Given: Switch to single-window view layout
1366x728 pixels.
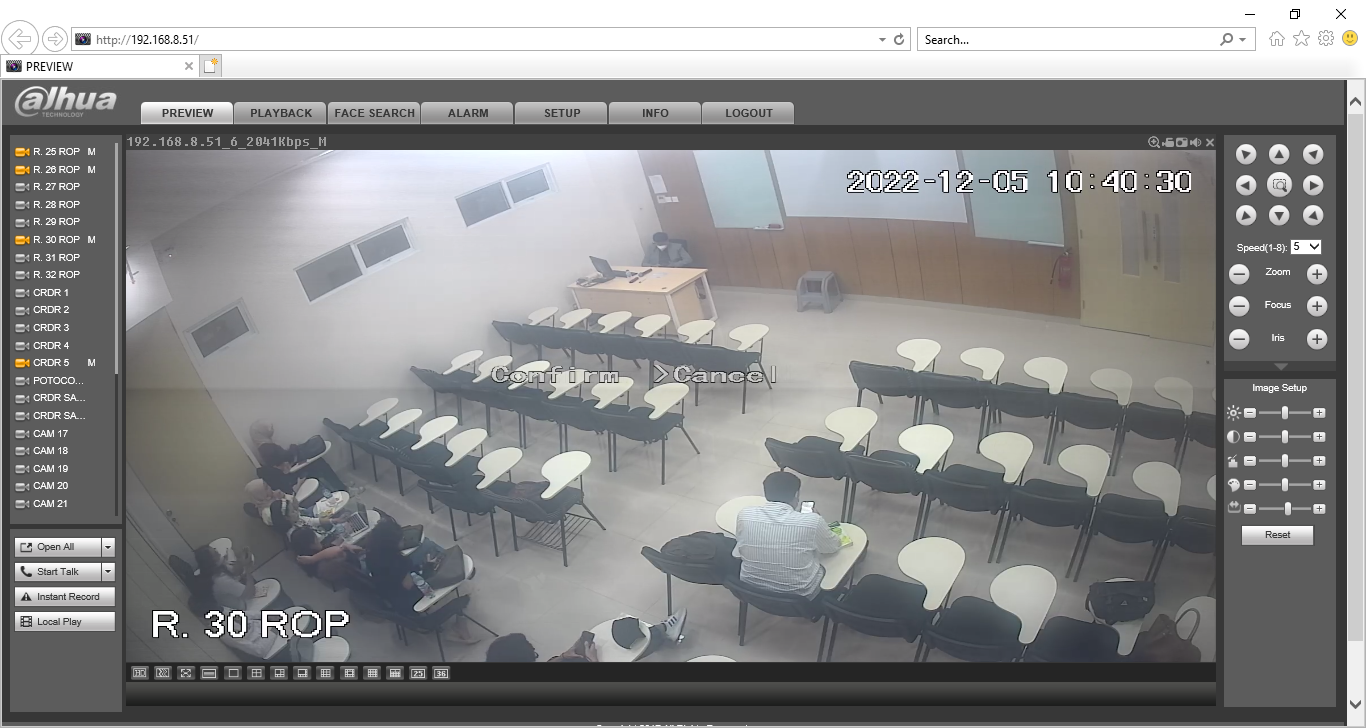Looking at the screenshot, I should coord(233,673).
